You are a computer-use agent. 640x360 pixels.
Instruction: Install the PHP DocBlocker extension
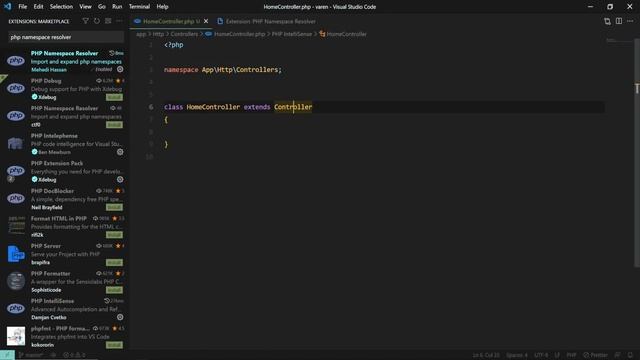(114, 207)
